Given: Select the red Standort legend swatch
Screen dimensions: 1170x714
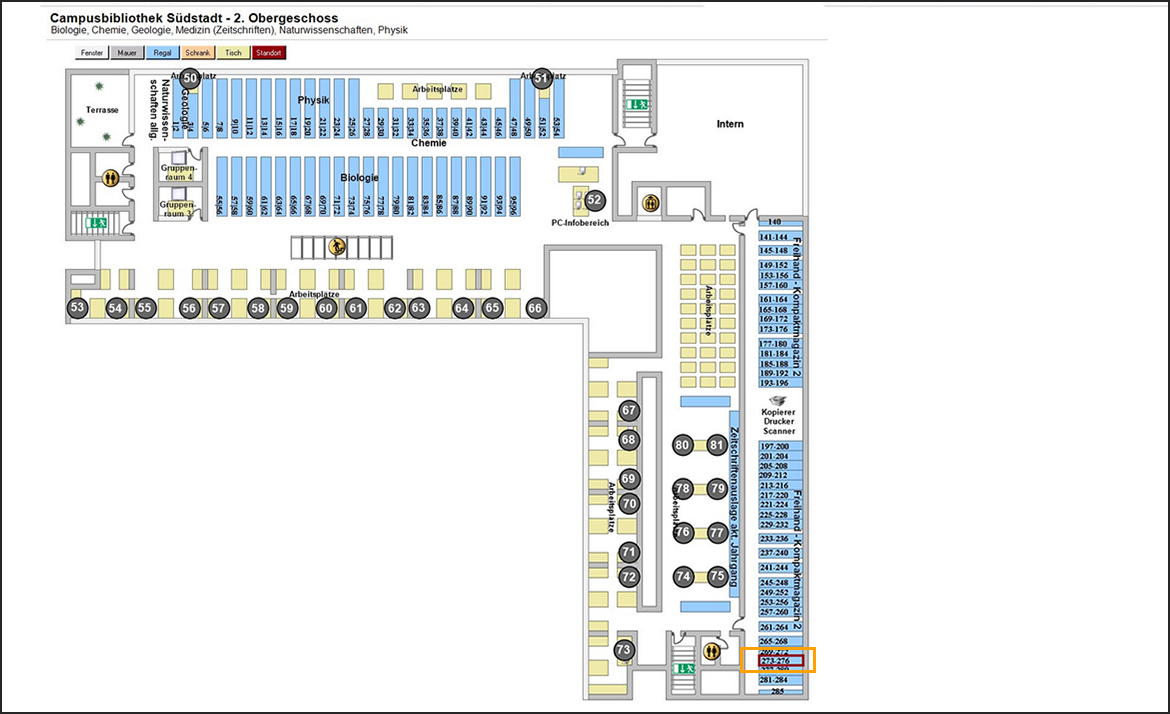Looking at the screenshot, I should 269,53.
